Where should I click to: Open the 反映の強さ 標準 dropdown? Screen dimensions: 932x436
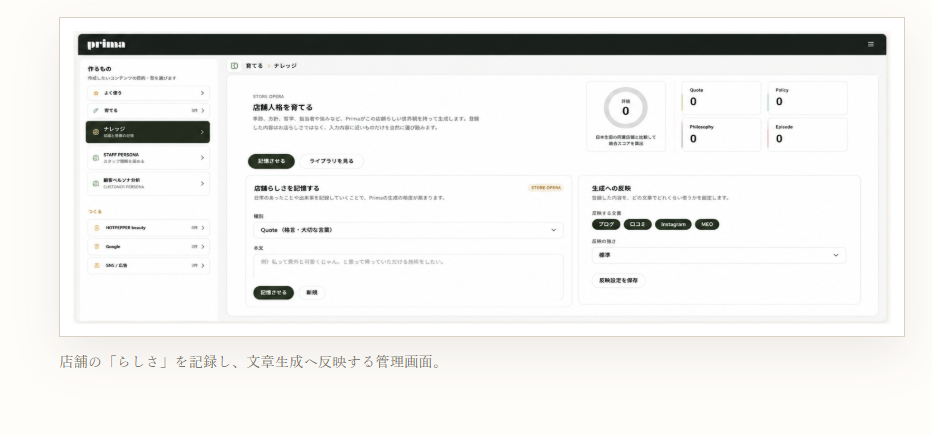pyautogui.click(x=719, y=255)
